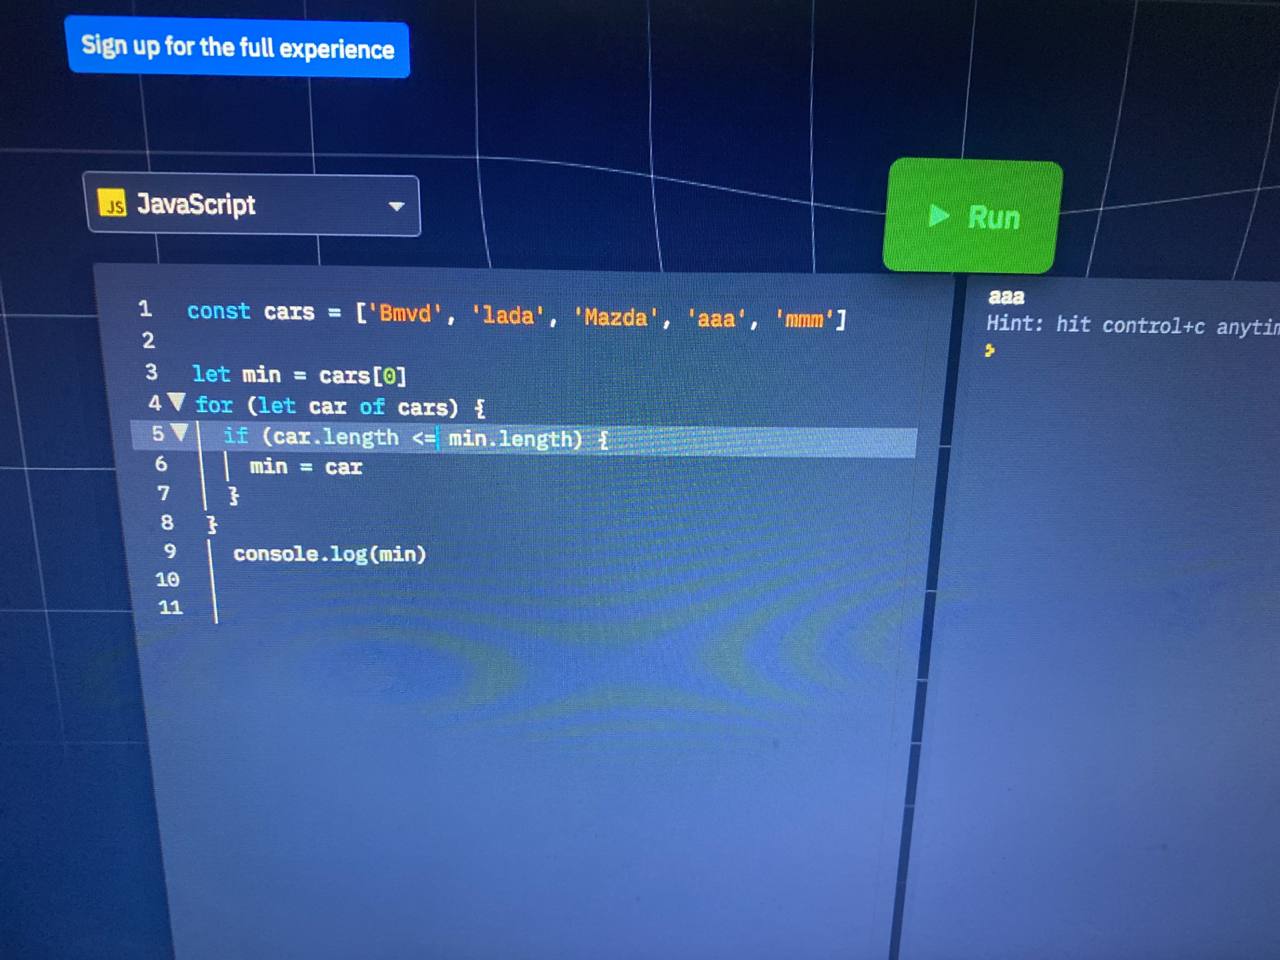
Task: Click the closing brace on line 8
Action: pyautogui.click(x=211, y=523)
